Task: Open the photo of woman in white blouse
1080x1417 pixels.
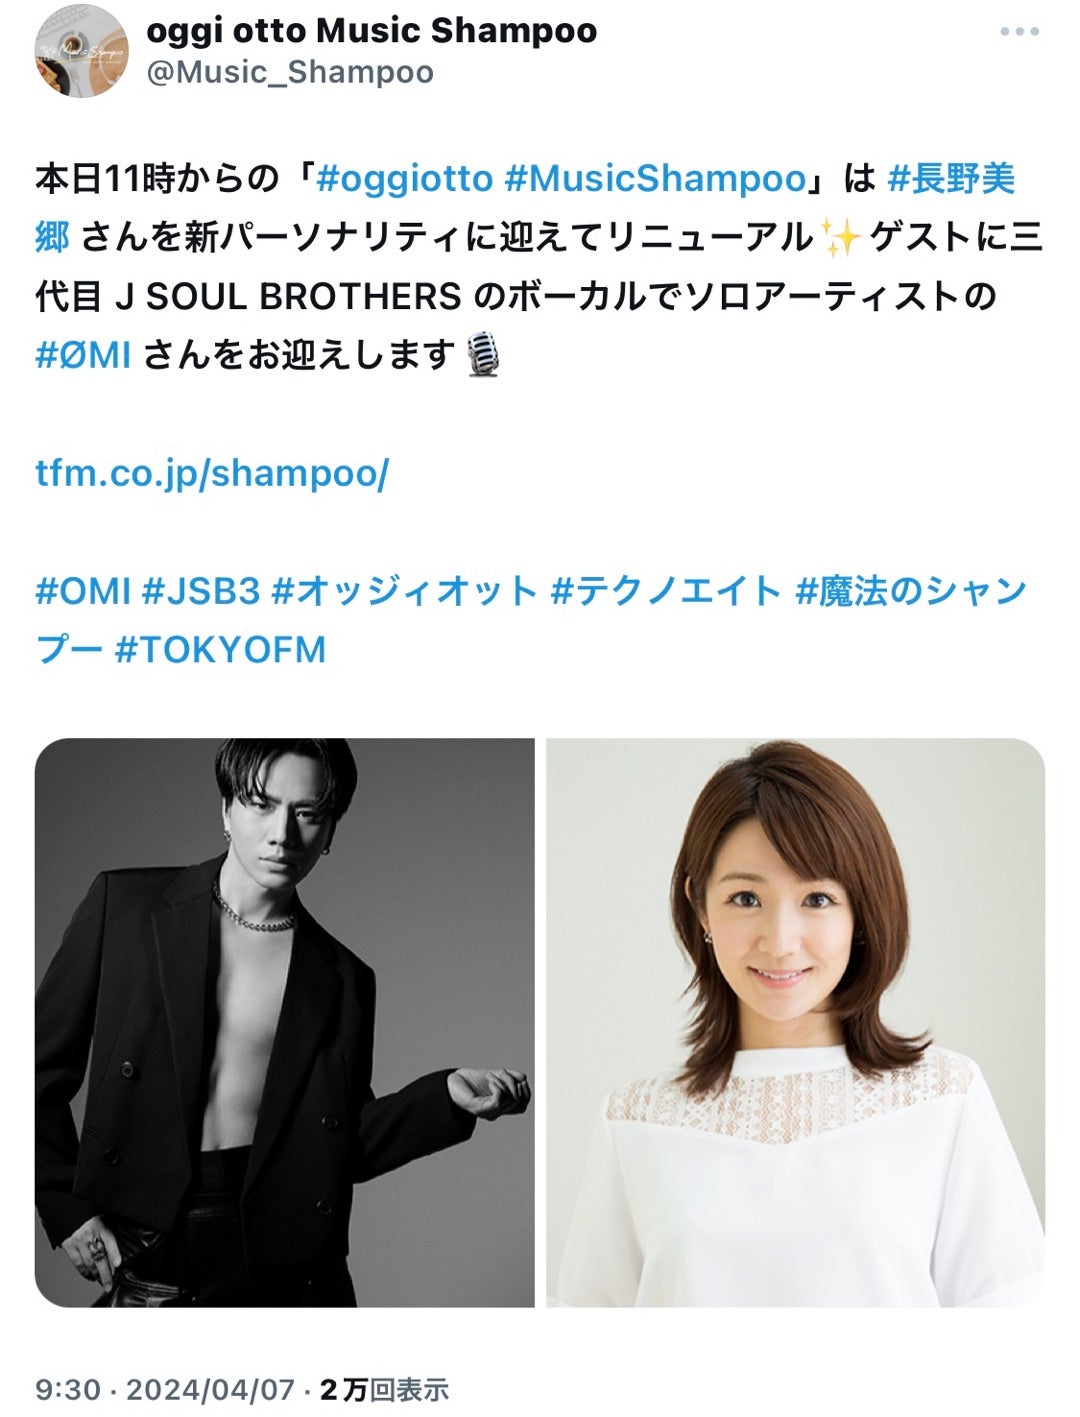Action: point(795,1022)
